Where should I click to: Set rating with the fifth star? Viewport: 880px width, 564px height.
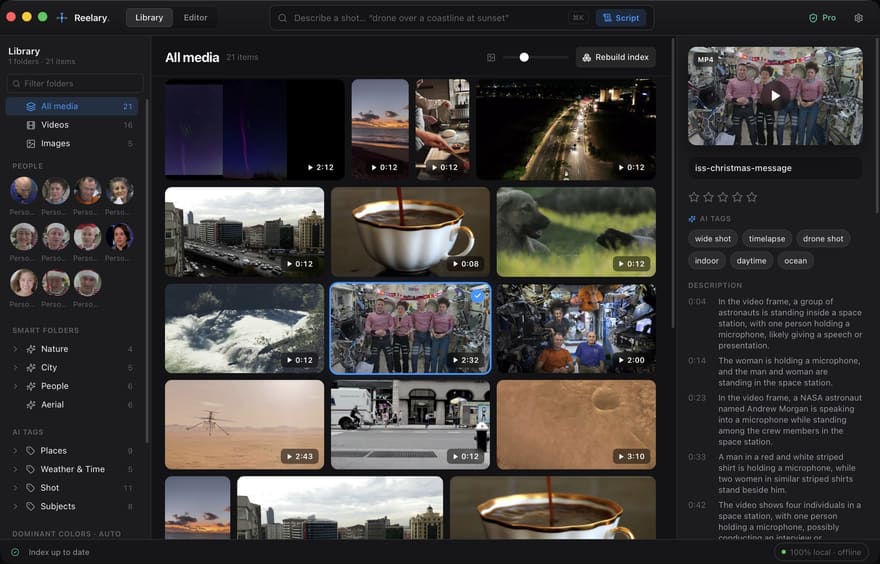pos(752,197)
